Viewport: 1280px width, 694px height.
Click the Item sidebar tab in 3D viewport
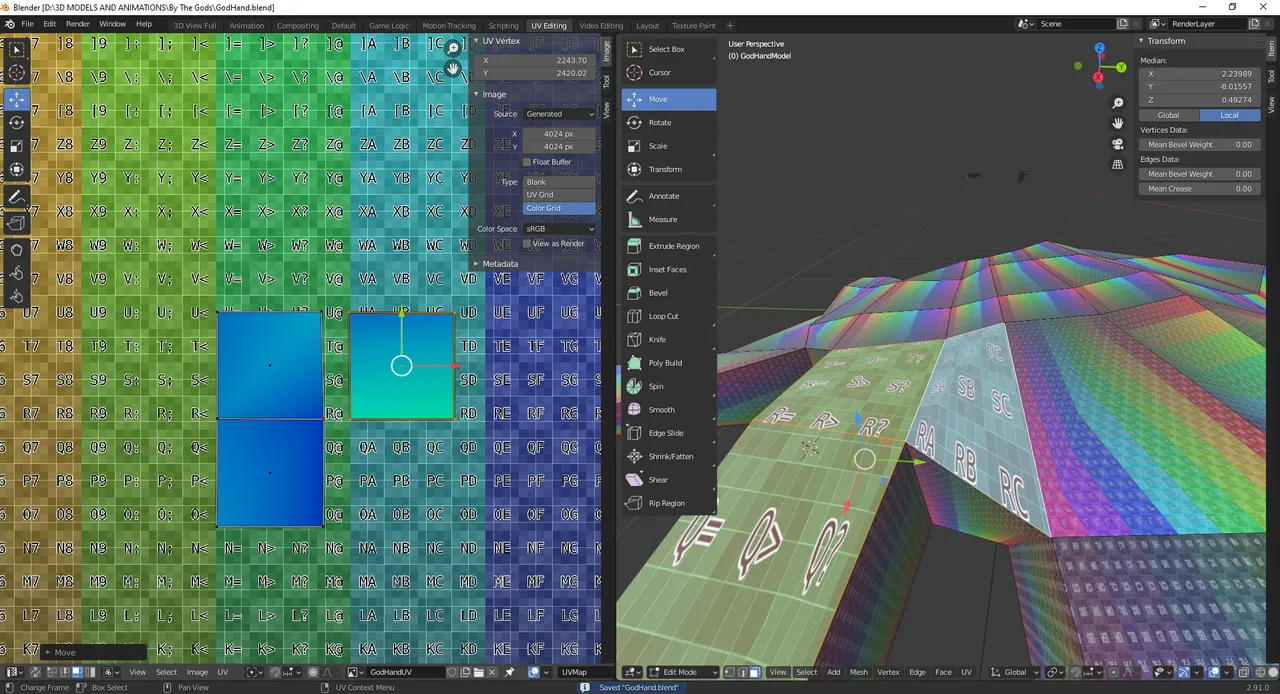coord(1272,46)
